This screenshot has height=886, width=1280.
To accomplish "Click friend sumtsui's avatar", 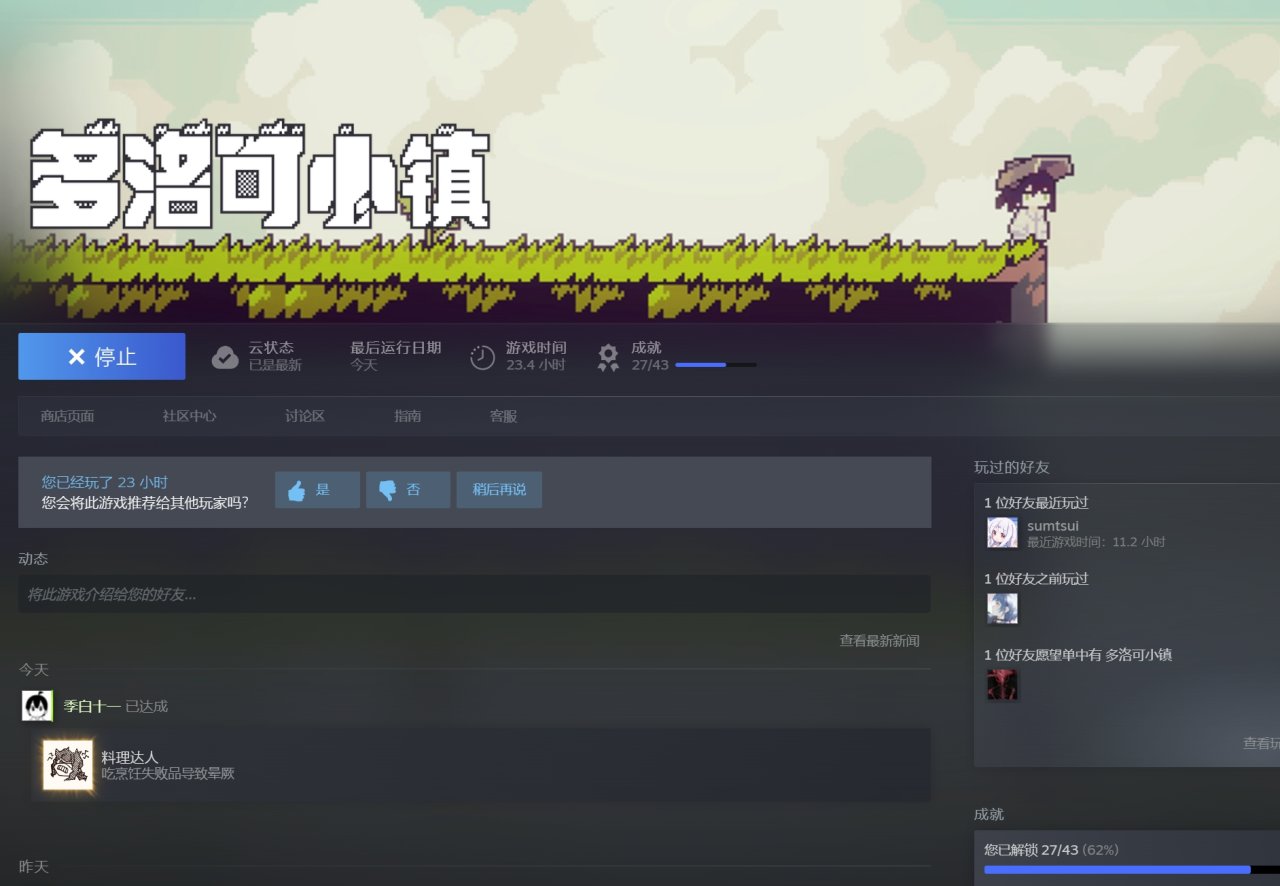I will click(x=1002, y=533).
